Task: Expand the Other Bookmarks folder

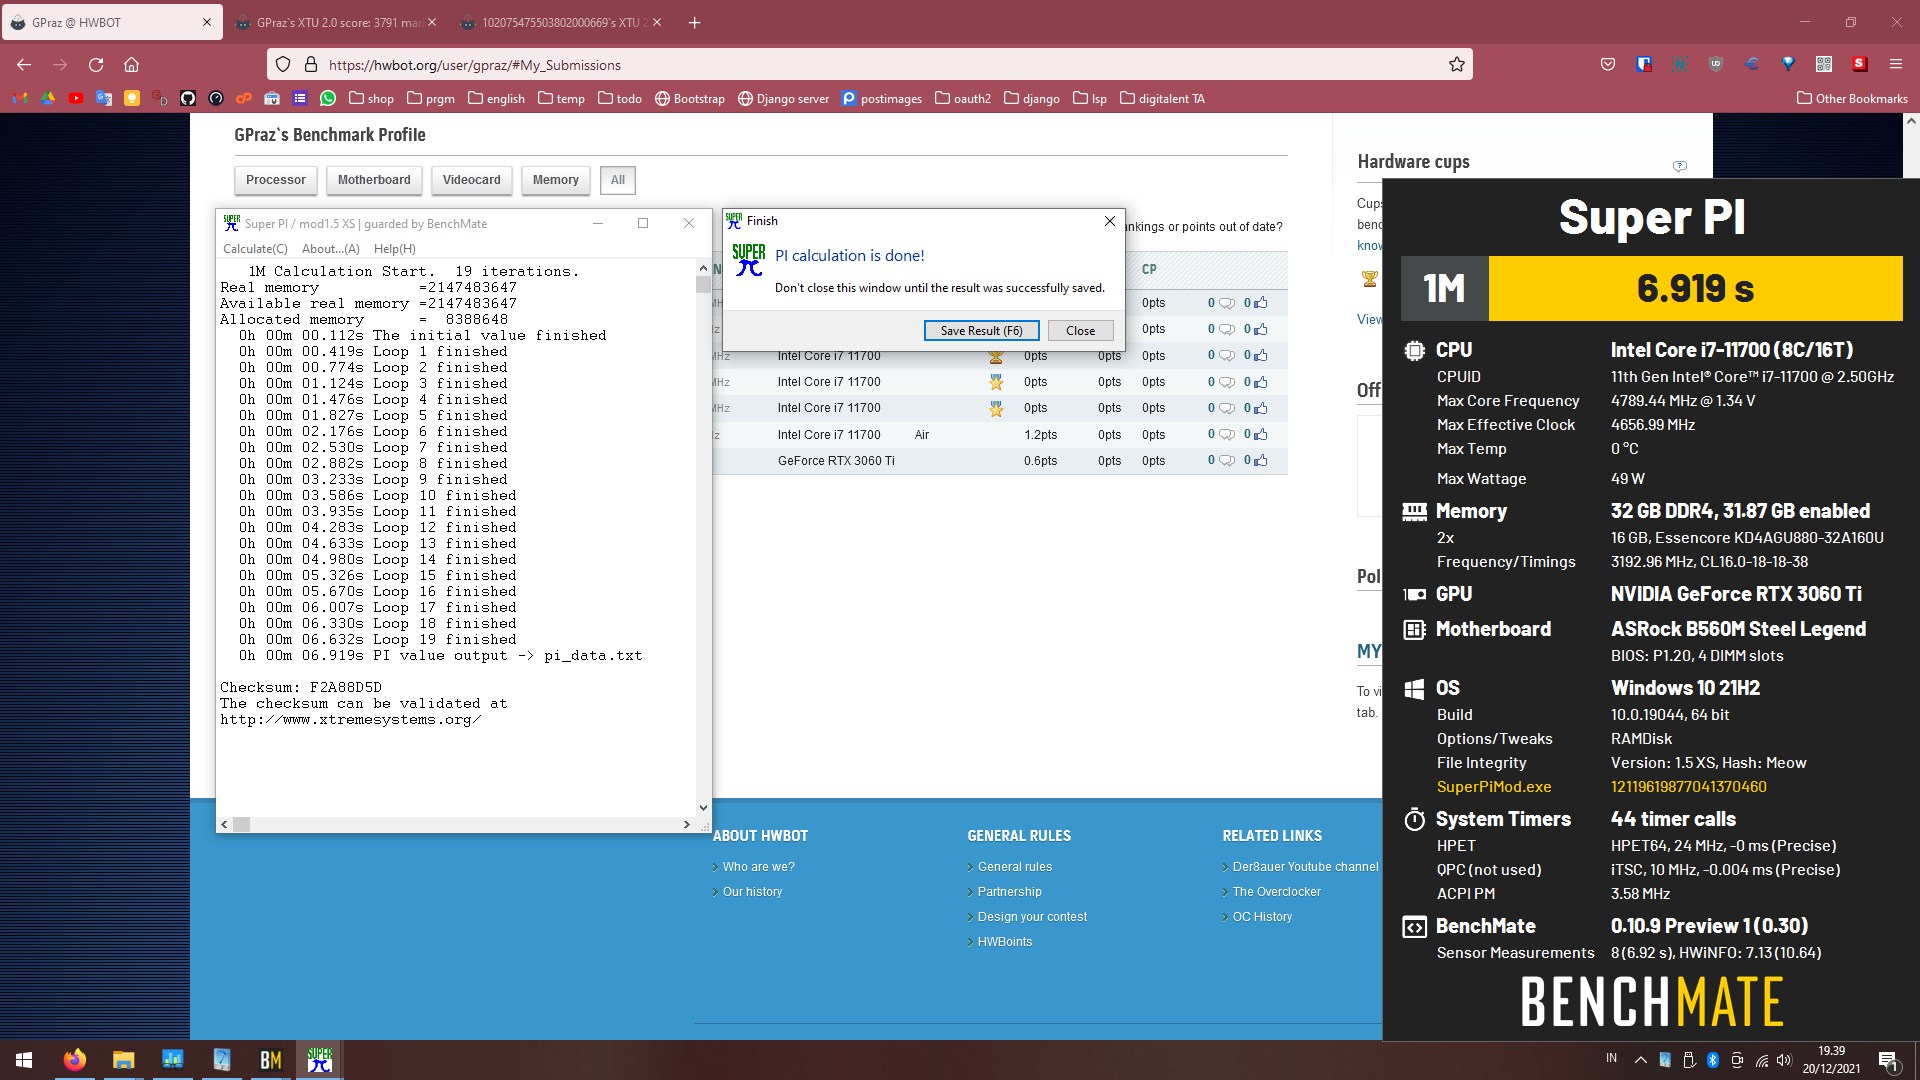Action: 1852,98
